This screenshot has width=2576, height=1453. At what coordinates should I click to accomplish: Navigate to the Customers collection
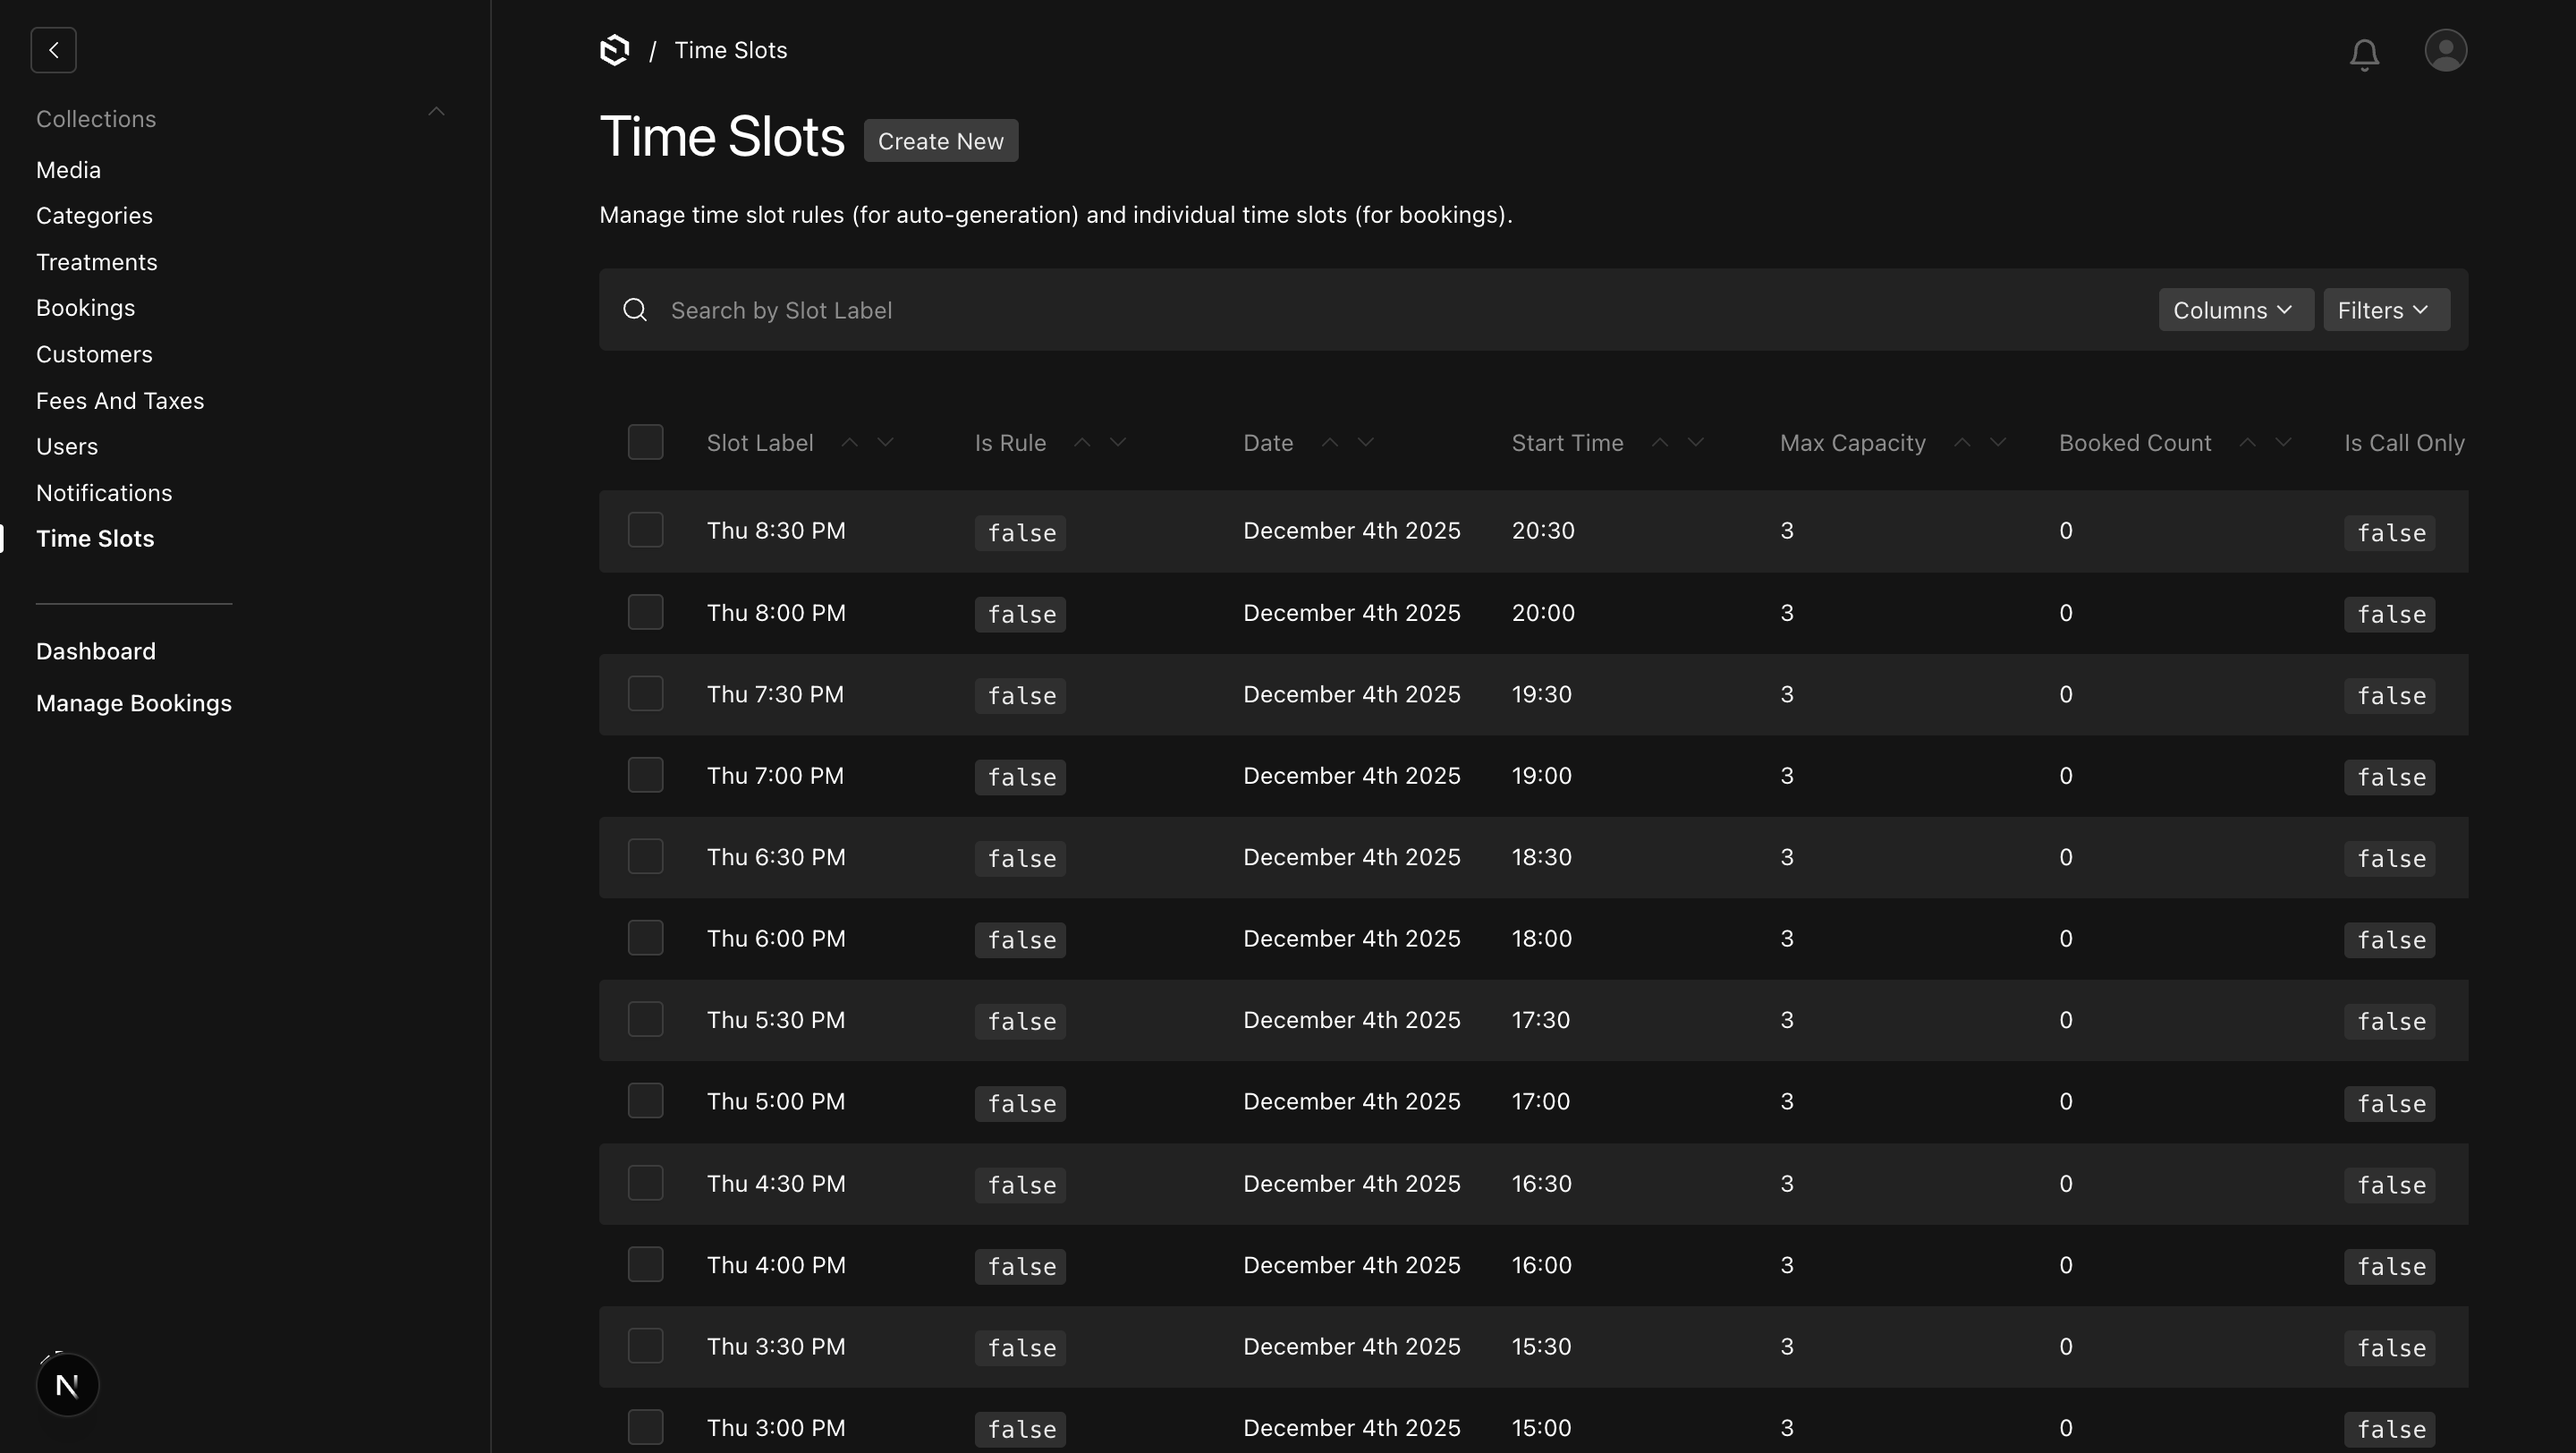click(x=94, y=353)
